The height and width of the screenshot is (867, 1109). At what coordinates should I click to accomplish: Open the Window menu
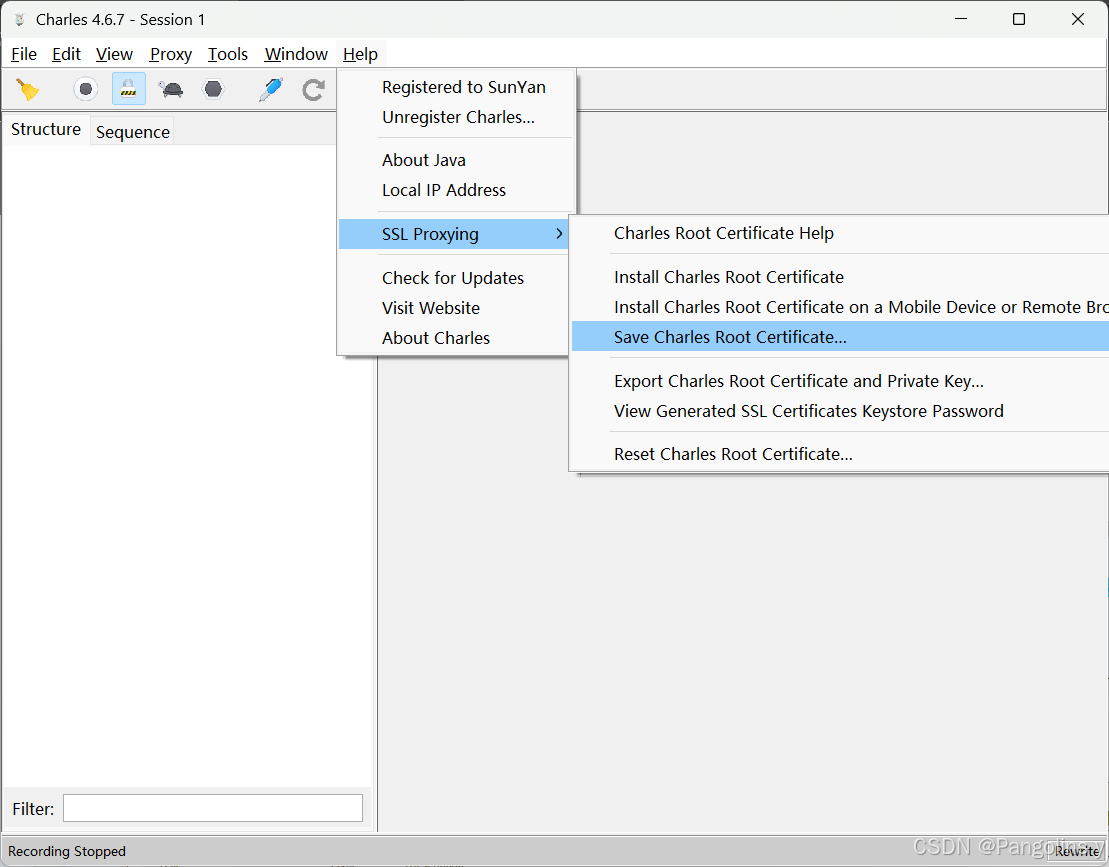click(x=296, y=54)
